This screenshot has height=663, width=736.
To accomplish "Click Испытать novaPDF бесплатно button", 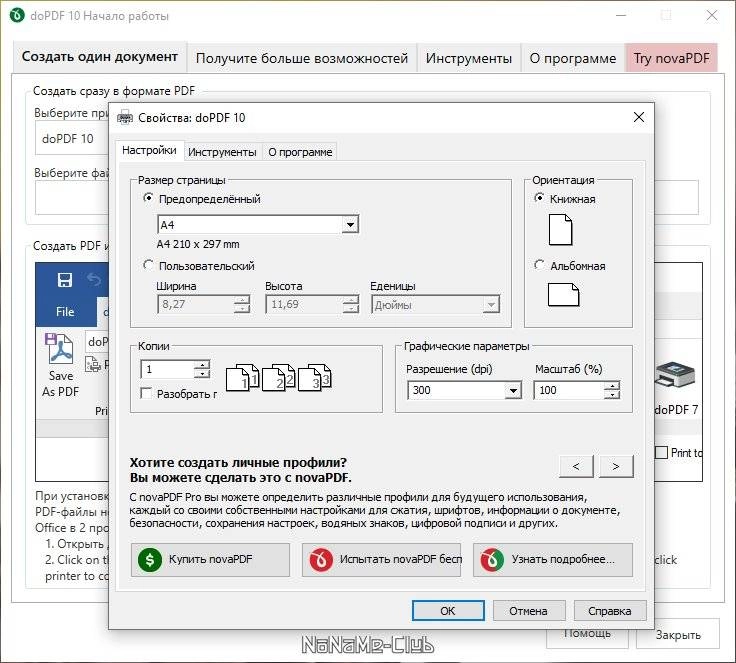I will 382,560.
